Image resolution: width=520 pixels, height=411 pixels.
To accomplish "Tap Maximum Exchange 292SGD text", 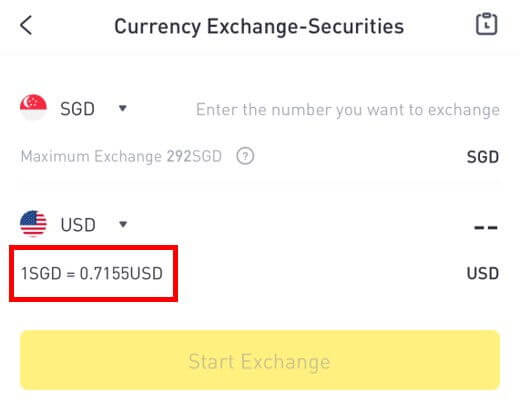I will pyautogui.click(x=121, y=156).
